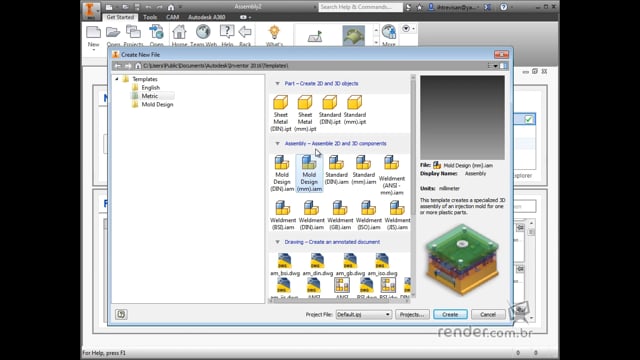Select Weldment (ISO).iam template
Screen dimensions: 640x360
point(369,215)
